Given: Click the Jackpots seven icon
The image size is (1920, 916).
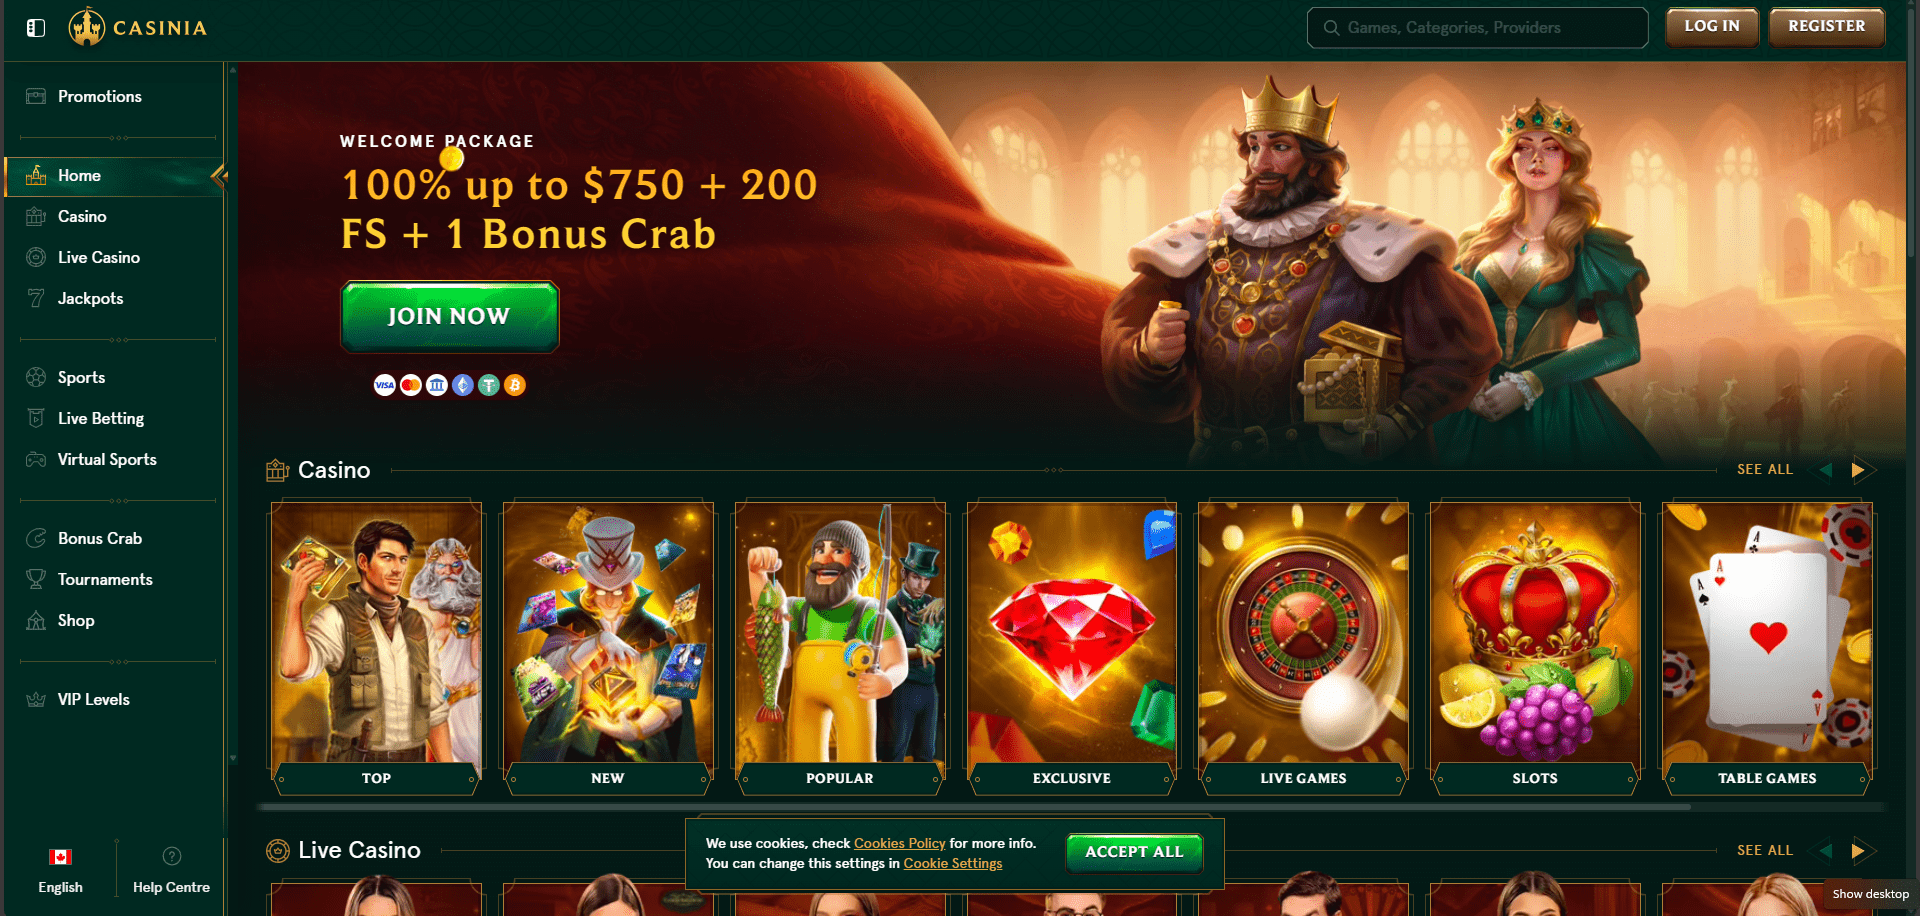Looking at the screenshot, I should coord(36,298).
